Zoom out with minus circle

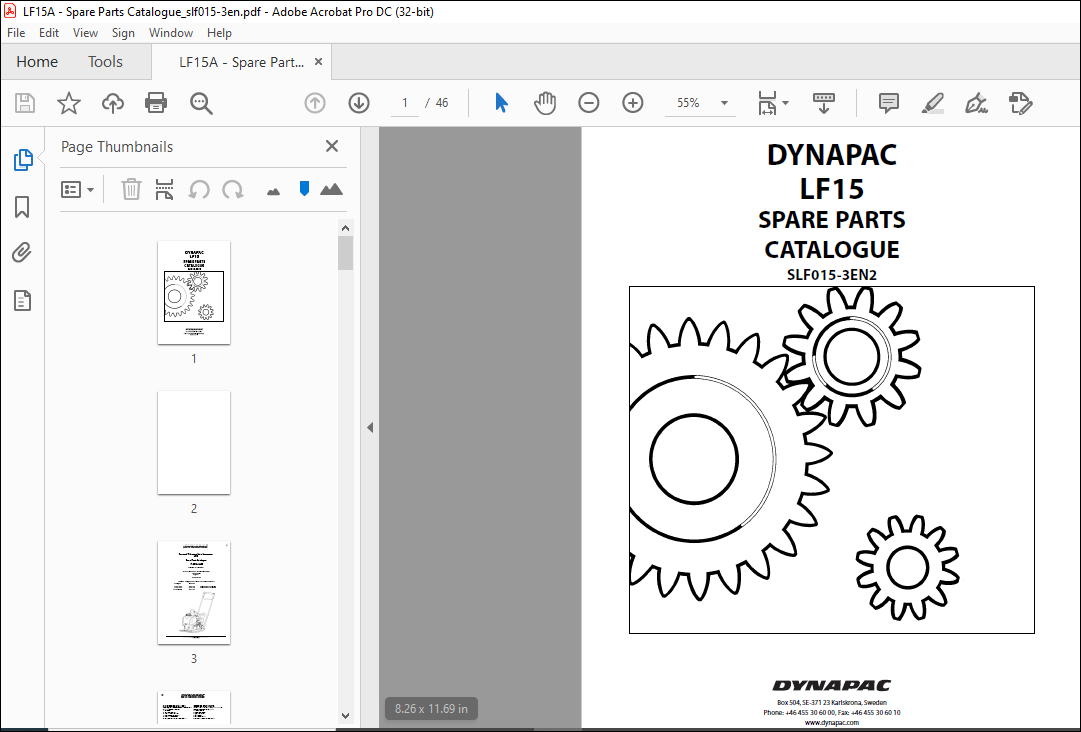pos(588,103)
